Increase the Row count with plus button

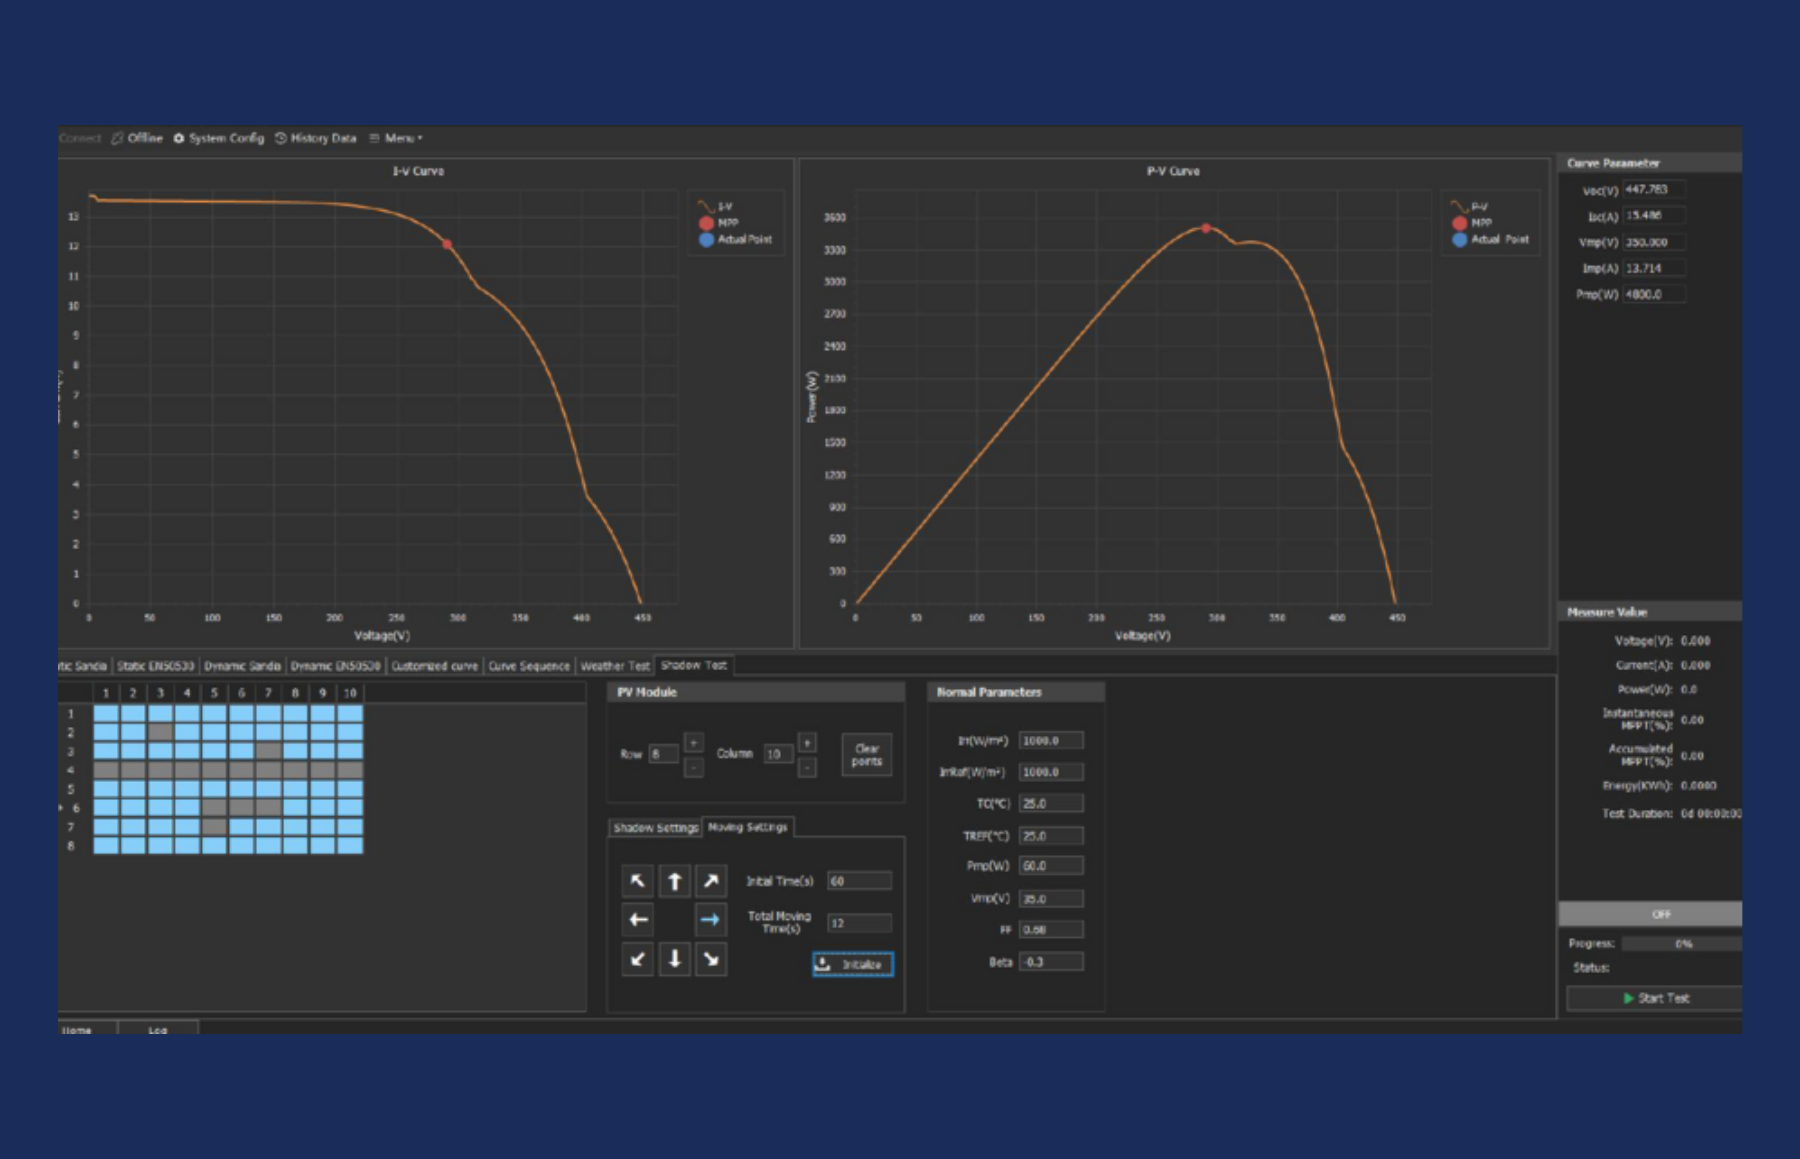[x=693, y=742]
